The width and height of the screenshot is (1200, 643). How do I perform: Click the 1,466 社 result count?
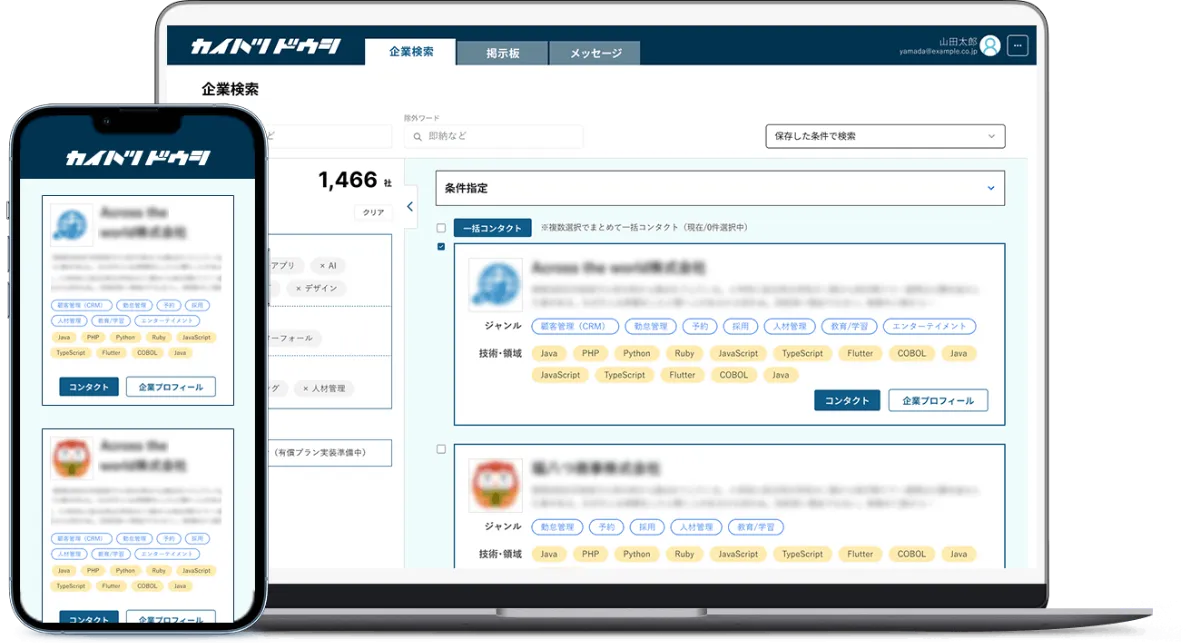coord(354,180)
